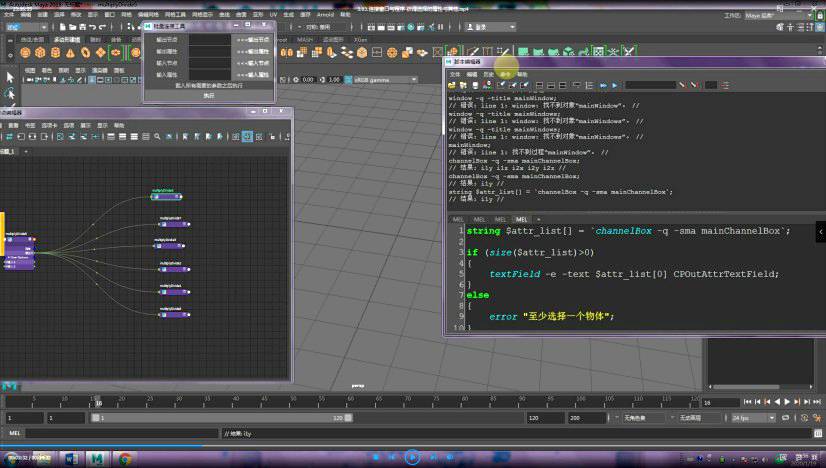
Task: Open the 24 fps frame rate dropdown
Action: (753, 417)
